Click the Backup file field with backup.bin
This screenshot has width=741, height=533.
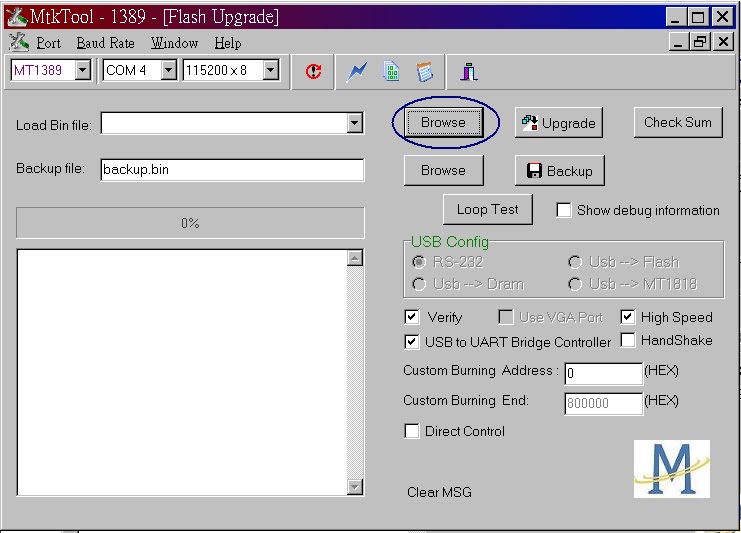[x=232, y=170]
